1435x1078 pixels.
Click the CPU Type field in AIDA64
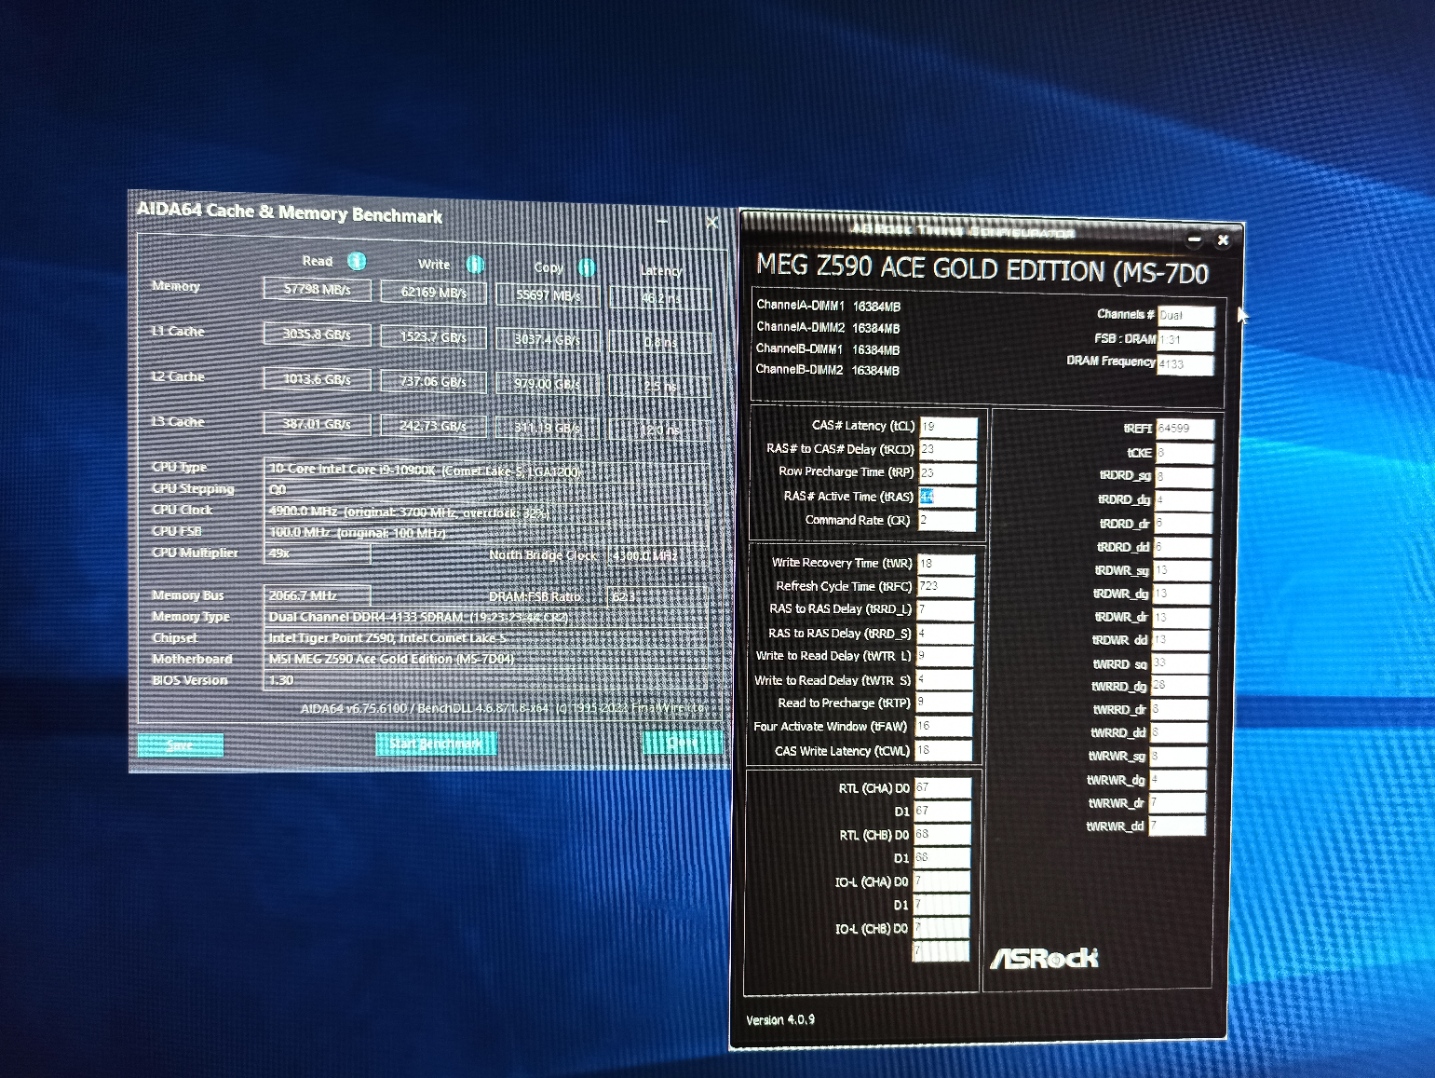pyautogui.click(x=487, y=470)
